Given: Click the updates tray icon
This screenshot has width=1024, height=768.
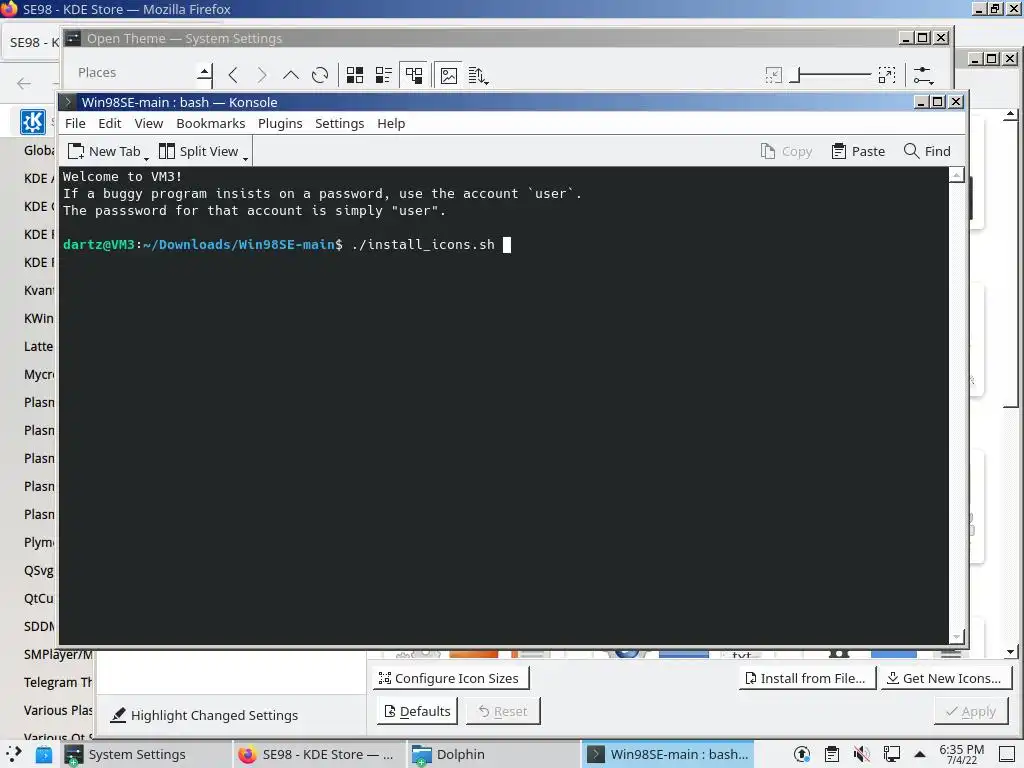Looking at the screenshot, I should pyautogui.click(x=802, y=754).
